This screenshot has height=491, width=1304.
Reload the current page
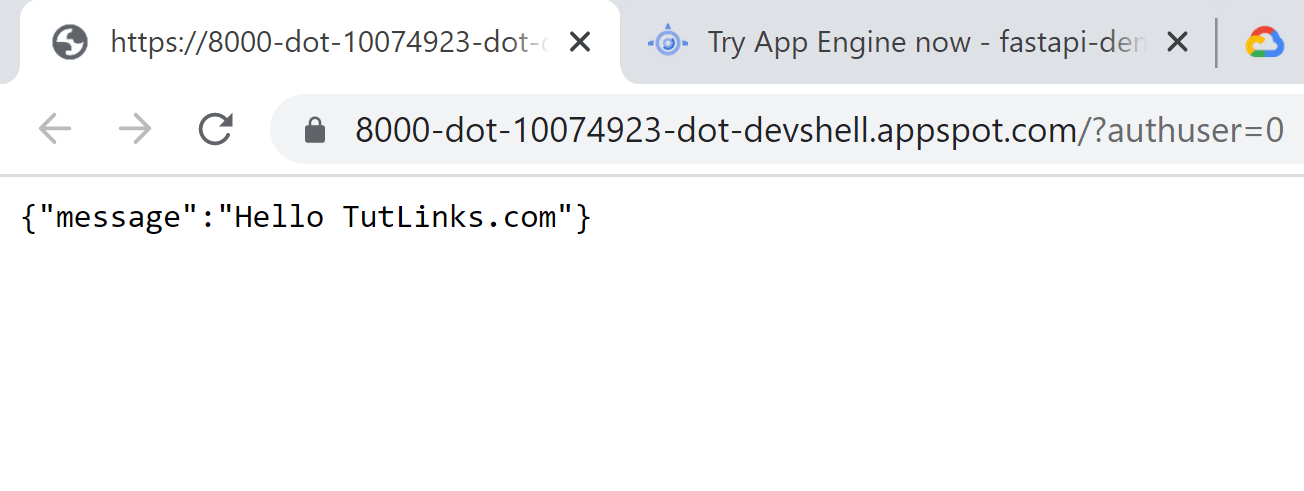click(x=215, y=129)
